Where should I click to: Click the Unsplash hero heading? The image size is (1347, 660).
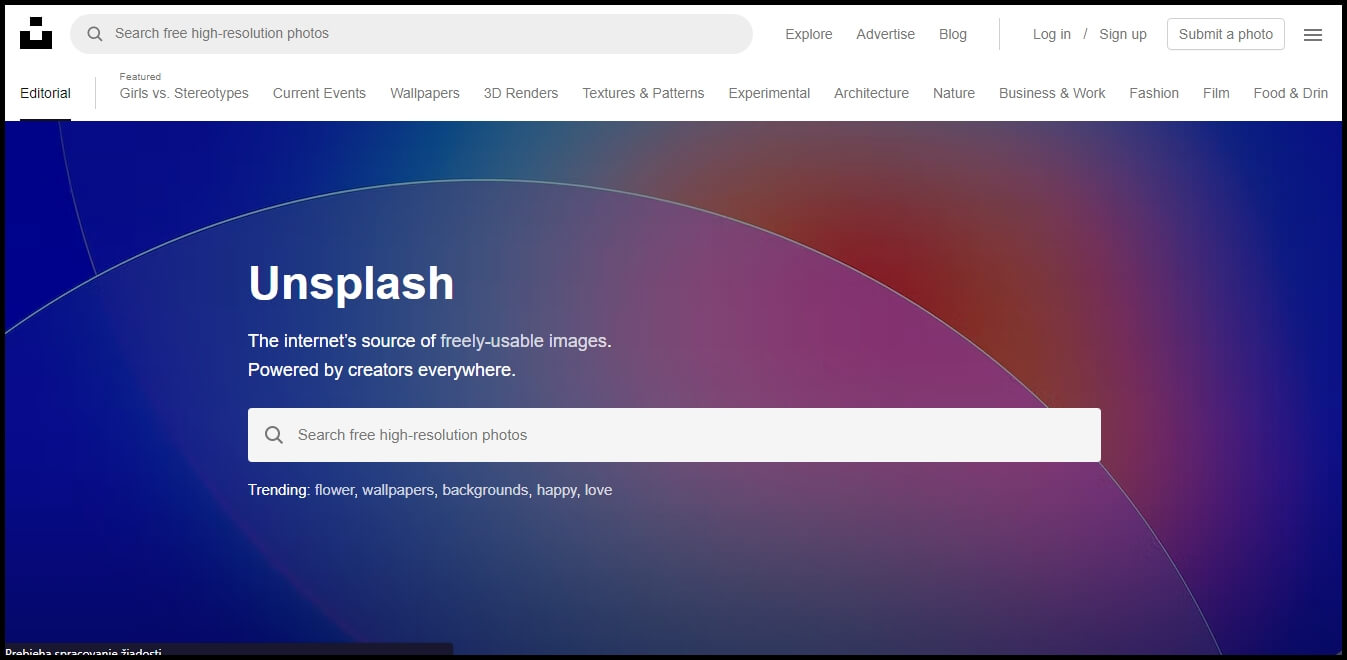point(351,283)
